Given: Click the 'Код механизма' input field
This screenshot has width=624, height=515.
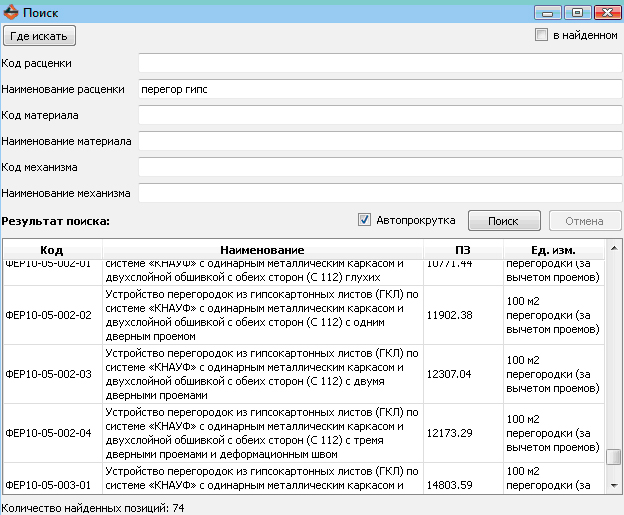Looking at the screenshot, I should click(379, 167).
